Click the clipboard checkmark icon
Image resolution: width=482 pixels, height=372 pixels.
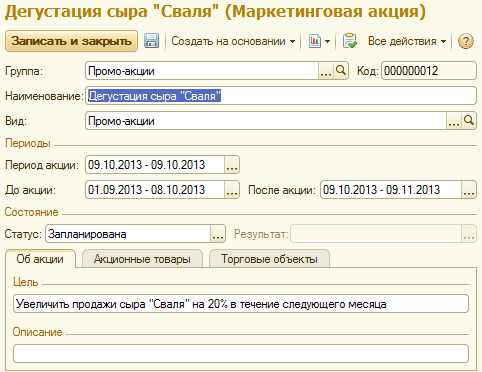[x=350, y=41]
